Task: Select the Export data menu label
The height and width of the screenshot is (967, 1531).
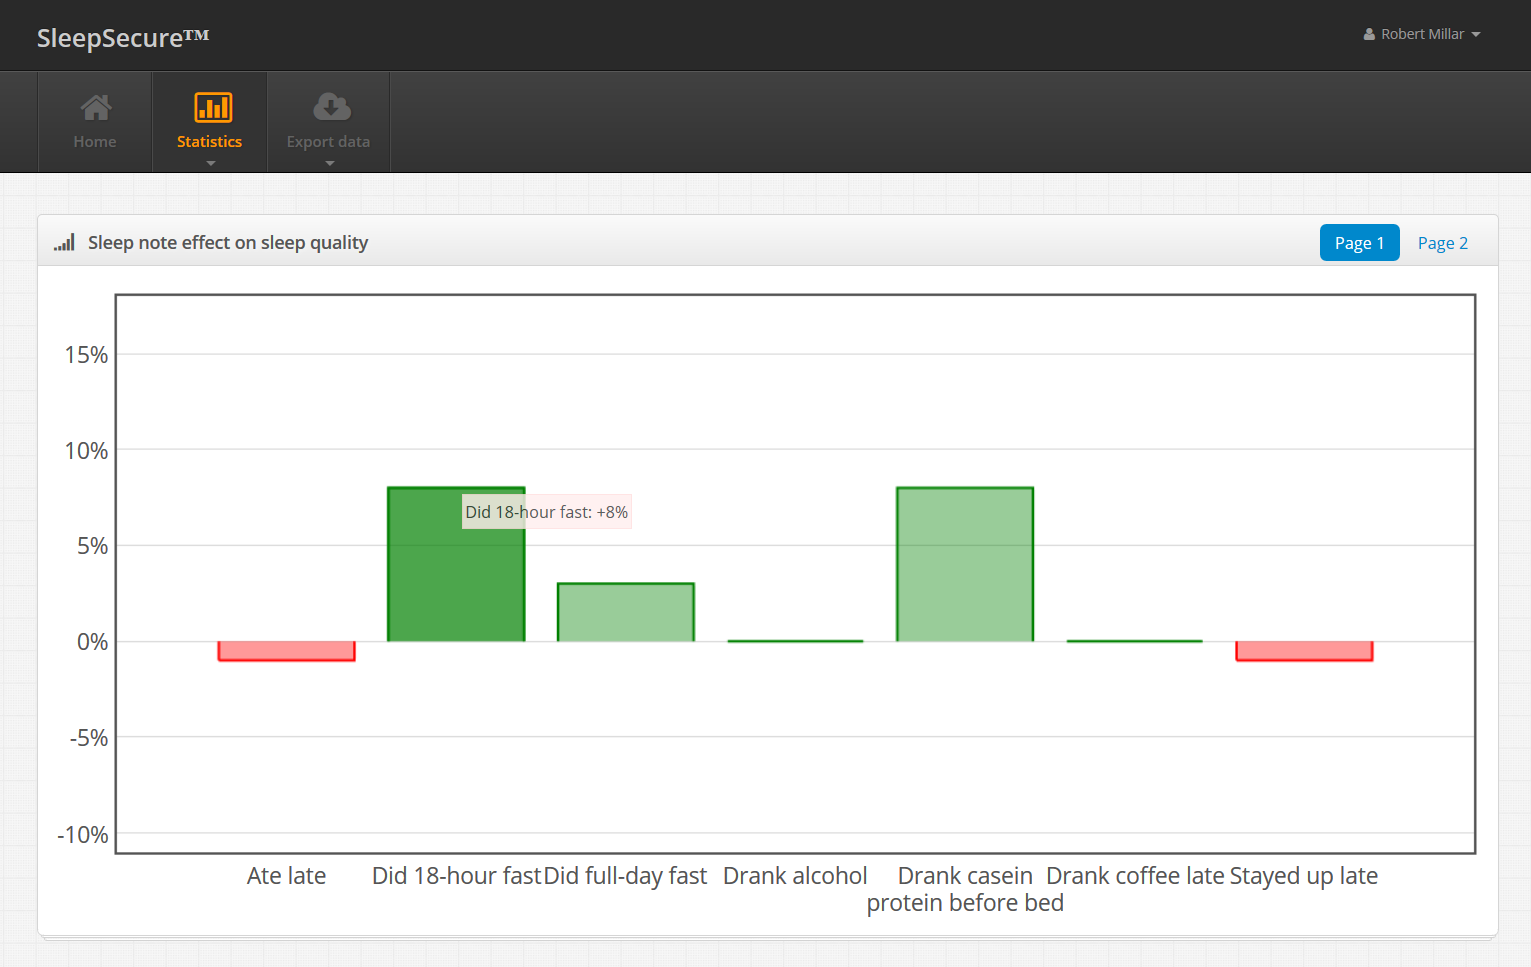Action: [328, 142]
